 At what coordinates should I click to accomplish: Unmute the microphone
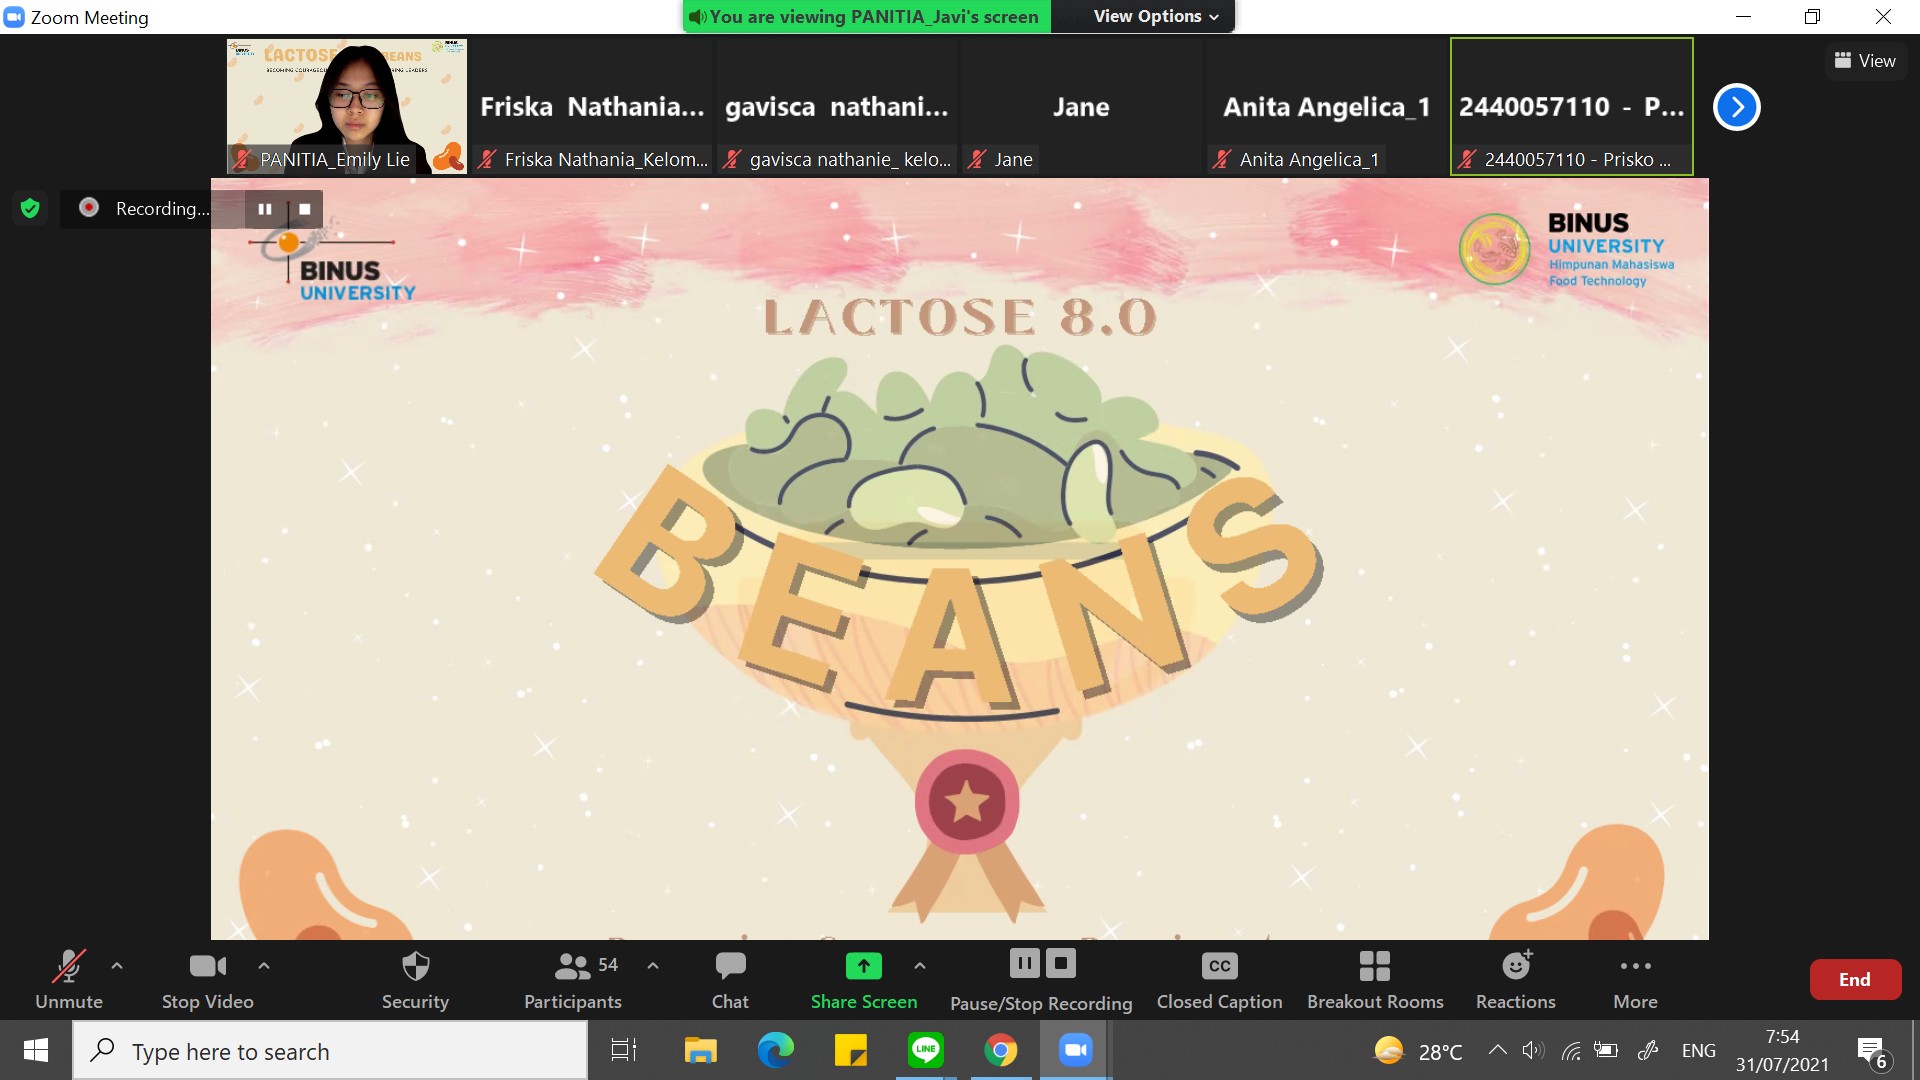(x=68, y=980)
